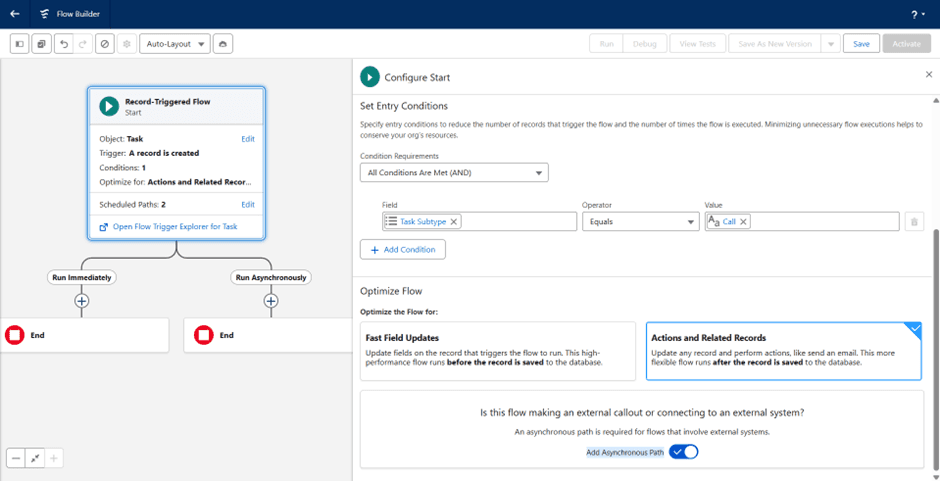
Task: Click the Configure Start green icon
Action: pos(370,77)
